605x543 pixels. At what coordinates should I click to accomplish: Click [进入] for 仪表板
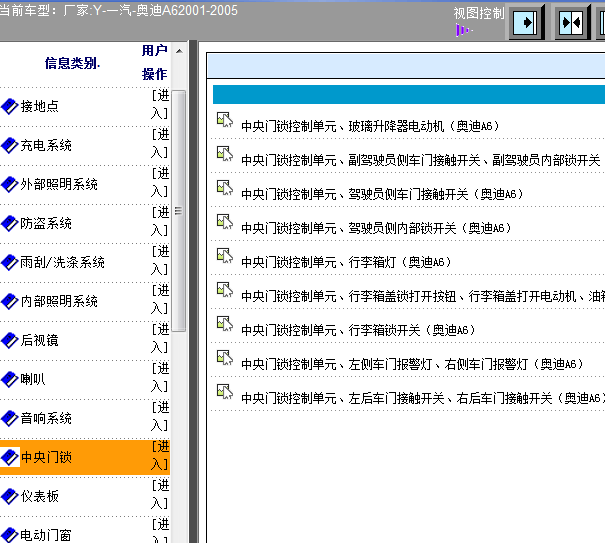click(160, 494)
